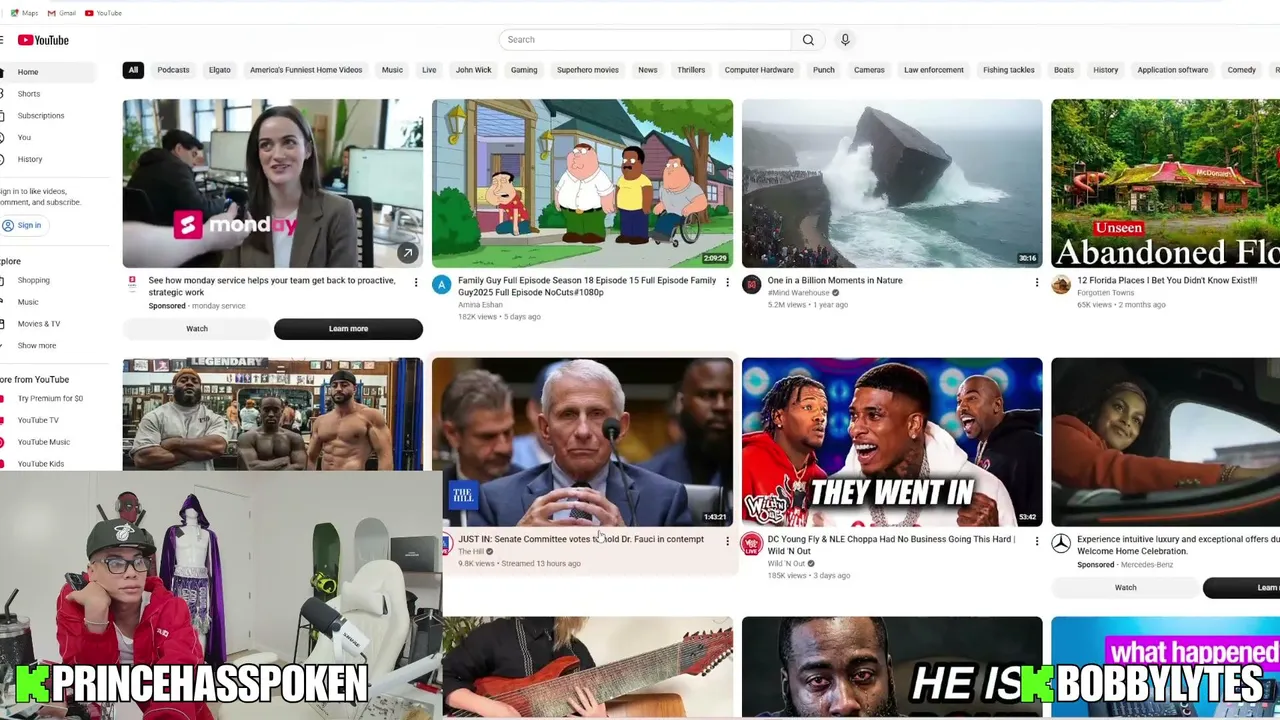Click the Mind Warehouse channel avatar
Screen dimensions: 1280x720
tap(752, 286)
